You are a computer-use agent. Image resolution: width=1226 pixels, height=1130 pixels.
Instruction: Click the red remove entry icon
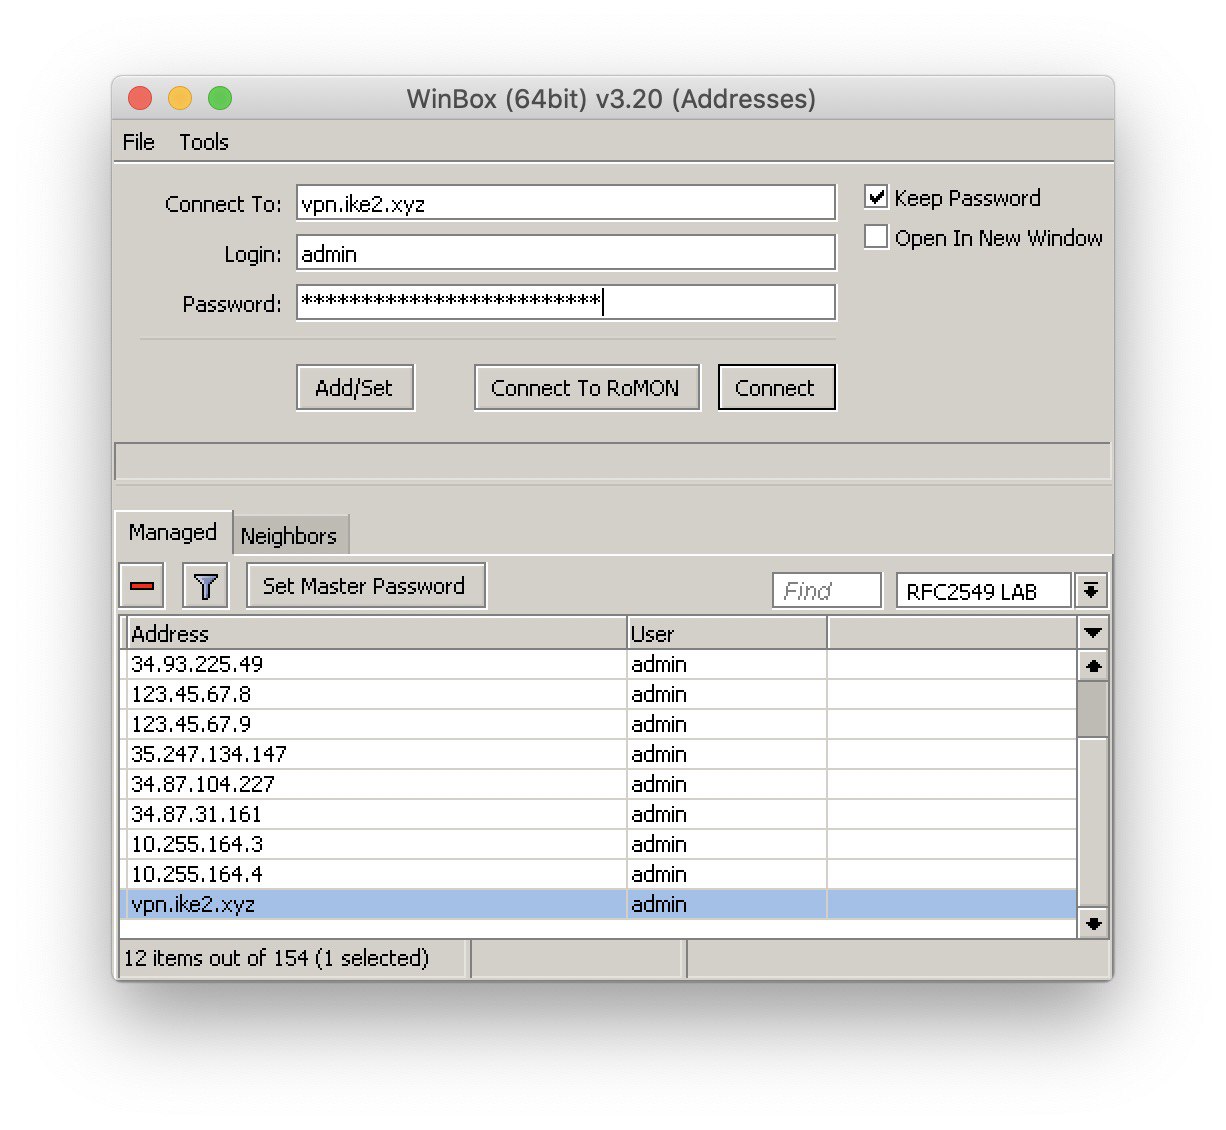(142, 586)
